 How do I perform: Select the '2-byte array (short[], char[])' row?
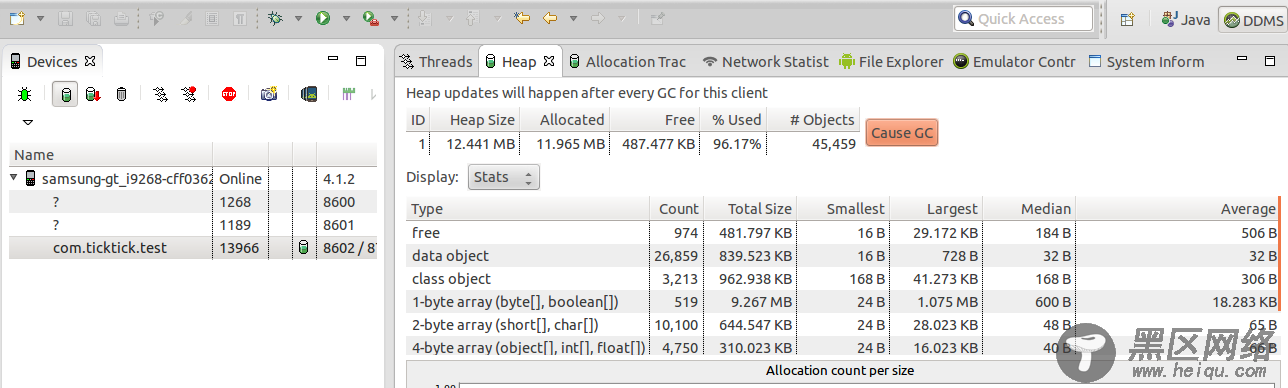[x=843, y=324]
